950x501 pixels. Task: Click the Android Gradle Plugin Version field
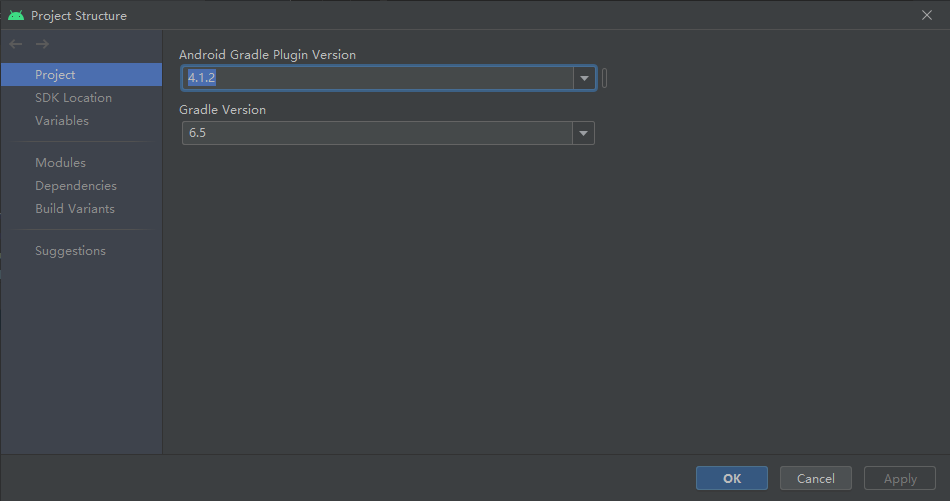coord(377,79)
